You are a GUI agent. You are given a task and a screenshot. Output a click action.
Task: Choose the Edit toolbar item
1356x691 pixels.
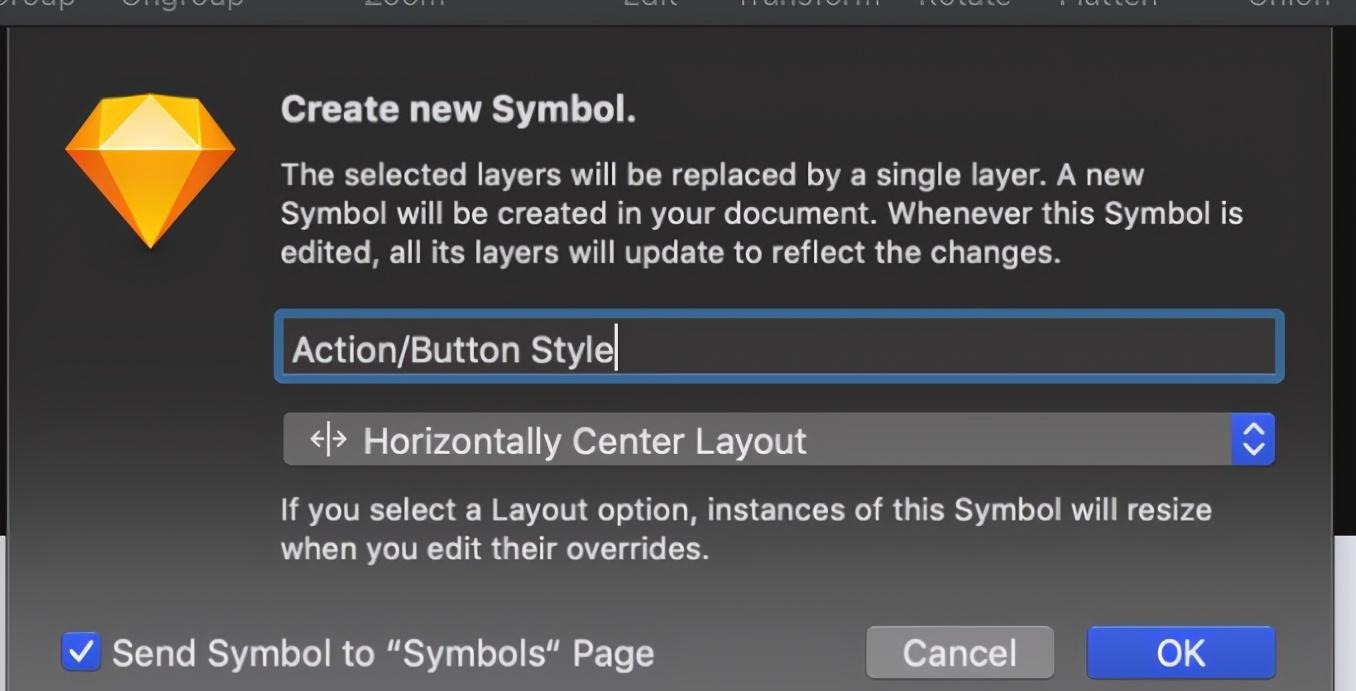click(650, 4)
